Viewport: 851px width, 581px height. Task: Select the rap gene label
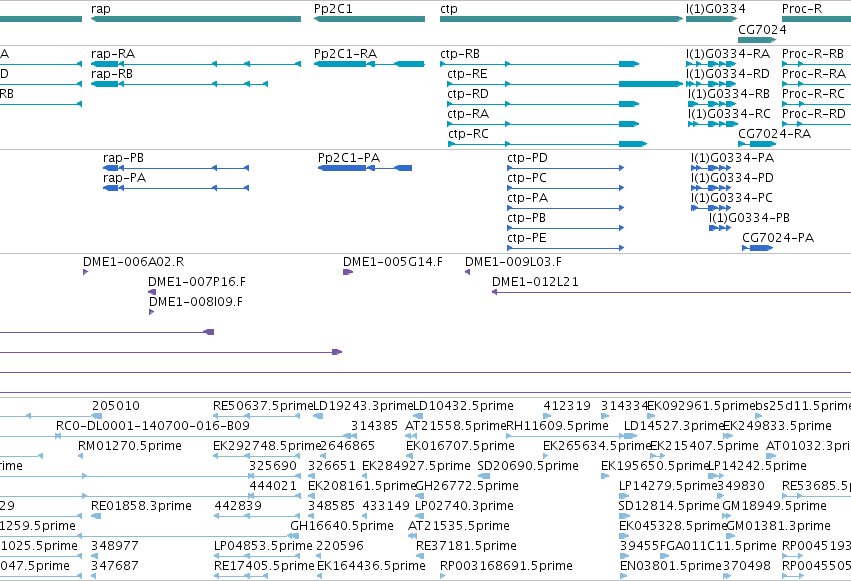[101, 9]
